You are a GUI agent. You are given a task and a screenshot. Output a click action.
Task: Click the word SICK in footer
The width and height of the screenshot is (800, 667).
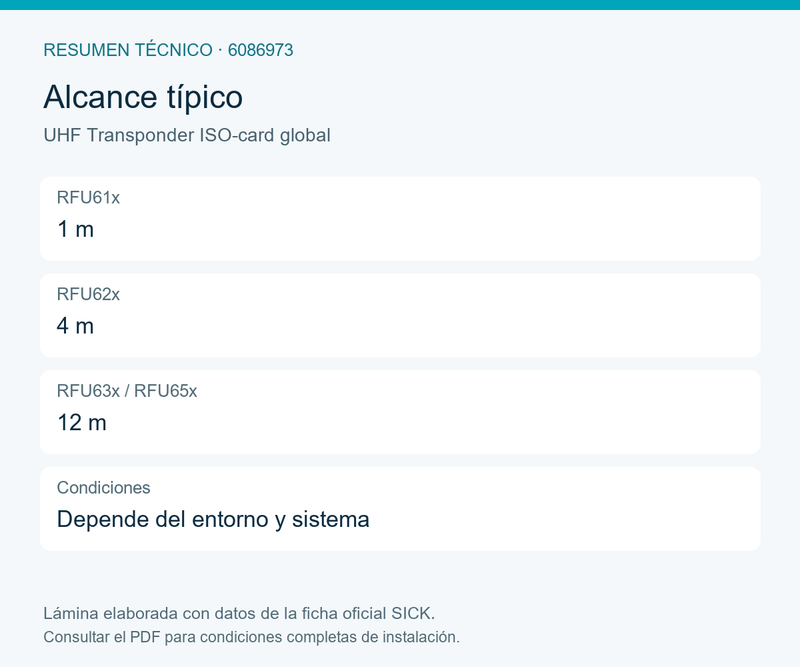pyautogui.click(x=413, y=613)
